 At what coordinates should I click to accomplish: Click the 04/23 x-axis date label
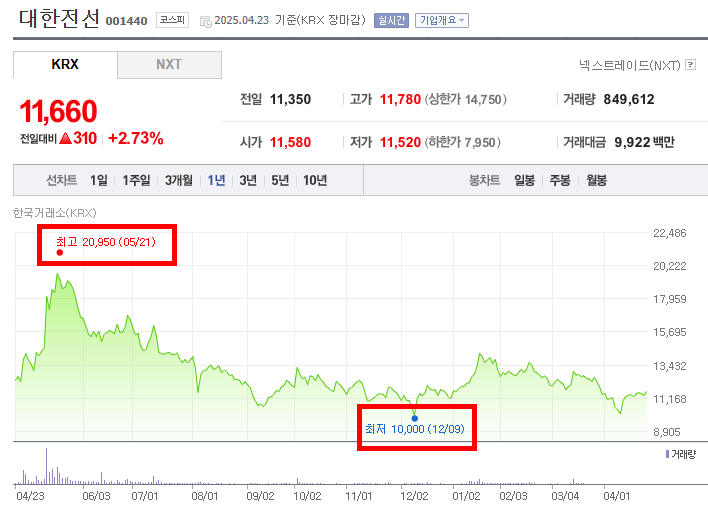(x=31, y=496)
